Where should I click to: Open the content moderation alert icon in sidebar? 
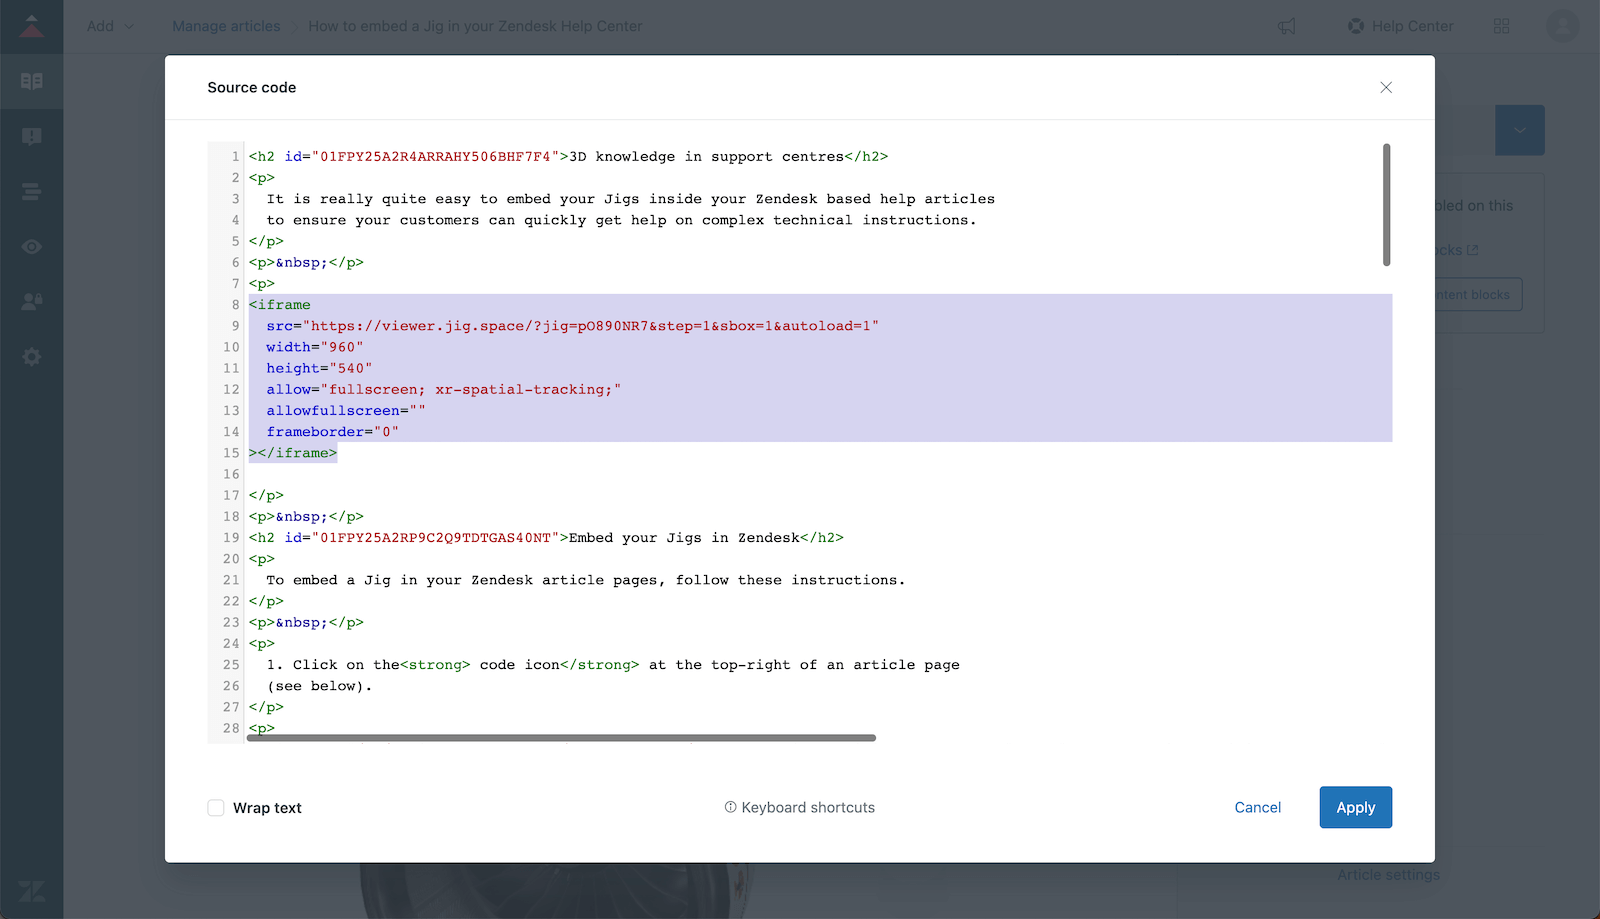click(x=32, y=136)
